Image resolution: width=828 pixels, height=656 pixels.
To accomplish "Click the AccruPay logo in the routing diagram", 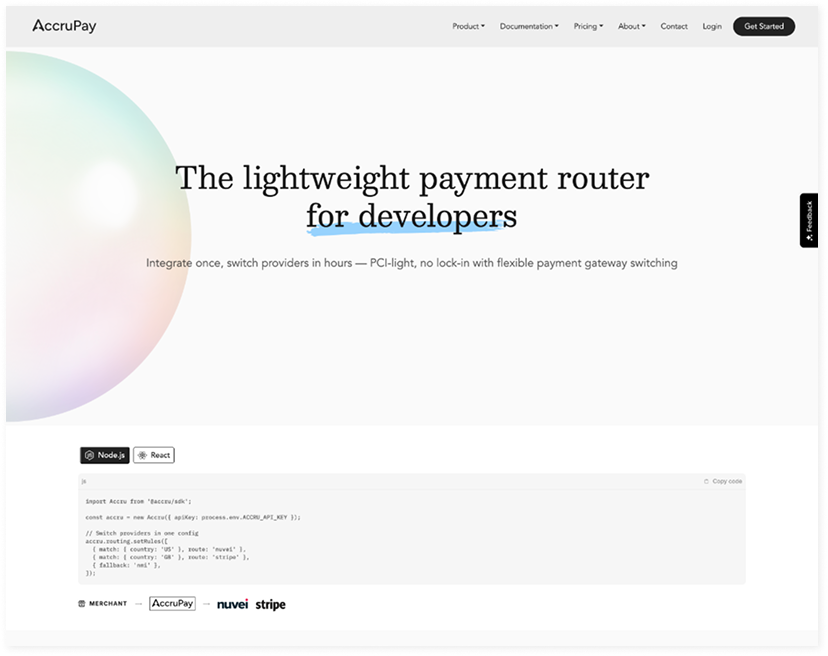I will click(x=170, y=603).
